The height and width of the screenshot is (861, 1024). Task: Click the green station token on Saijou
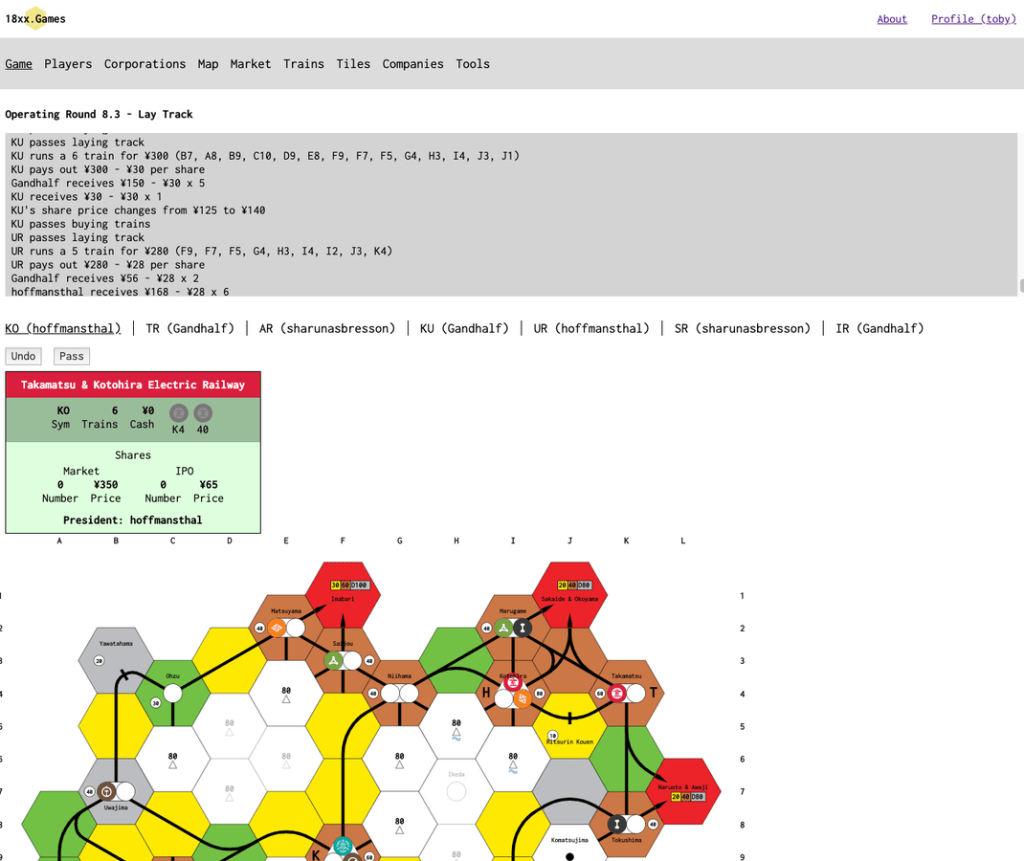click(333, 660)
